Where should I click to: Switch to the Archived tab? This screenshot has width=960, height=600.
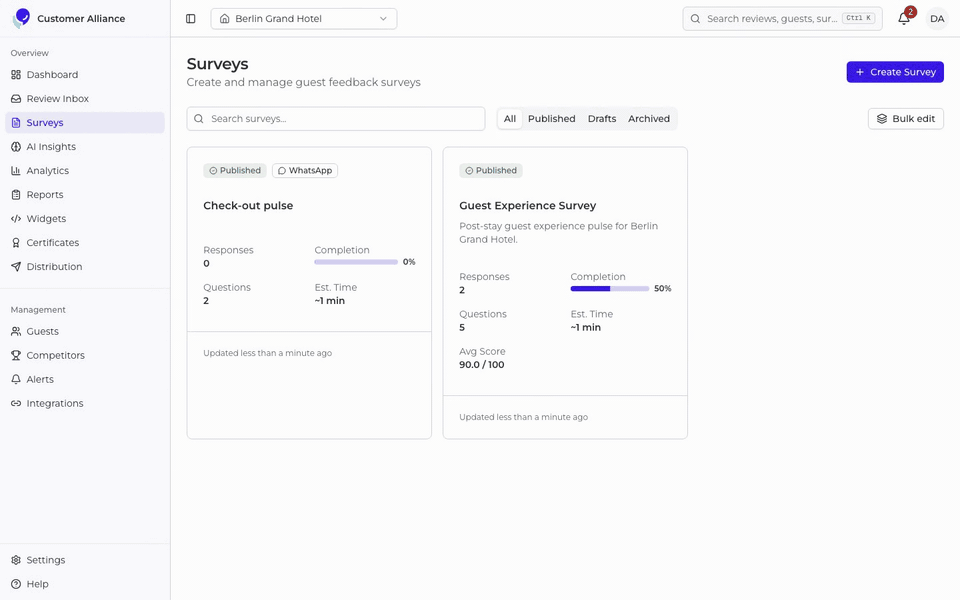pyautogui.click(x=649, y=119)
